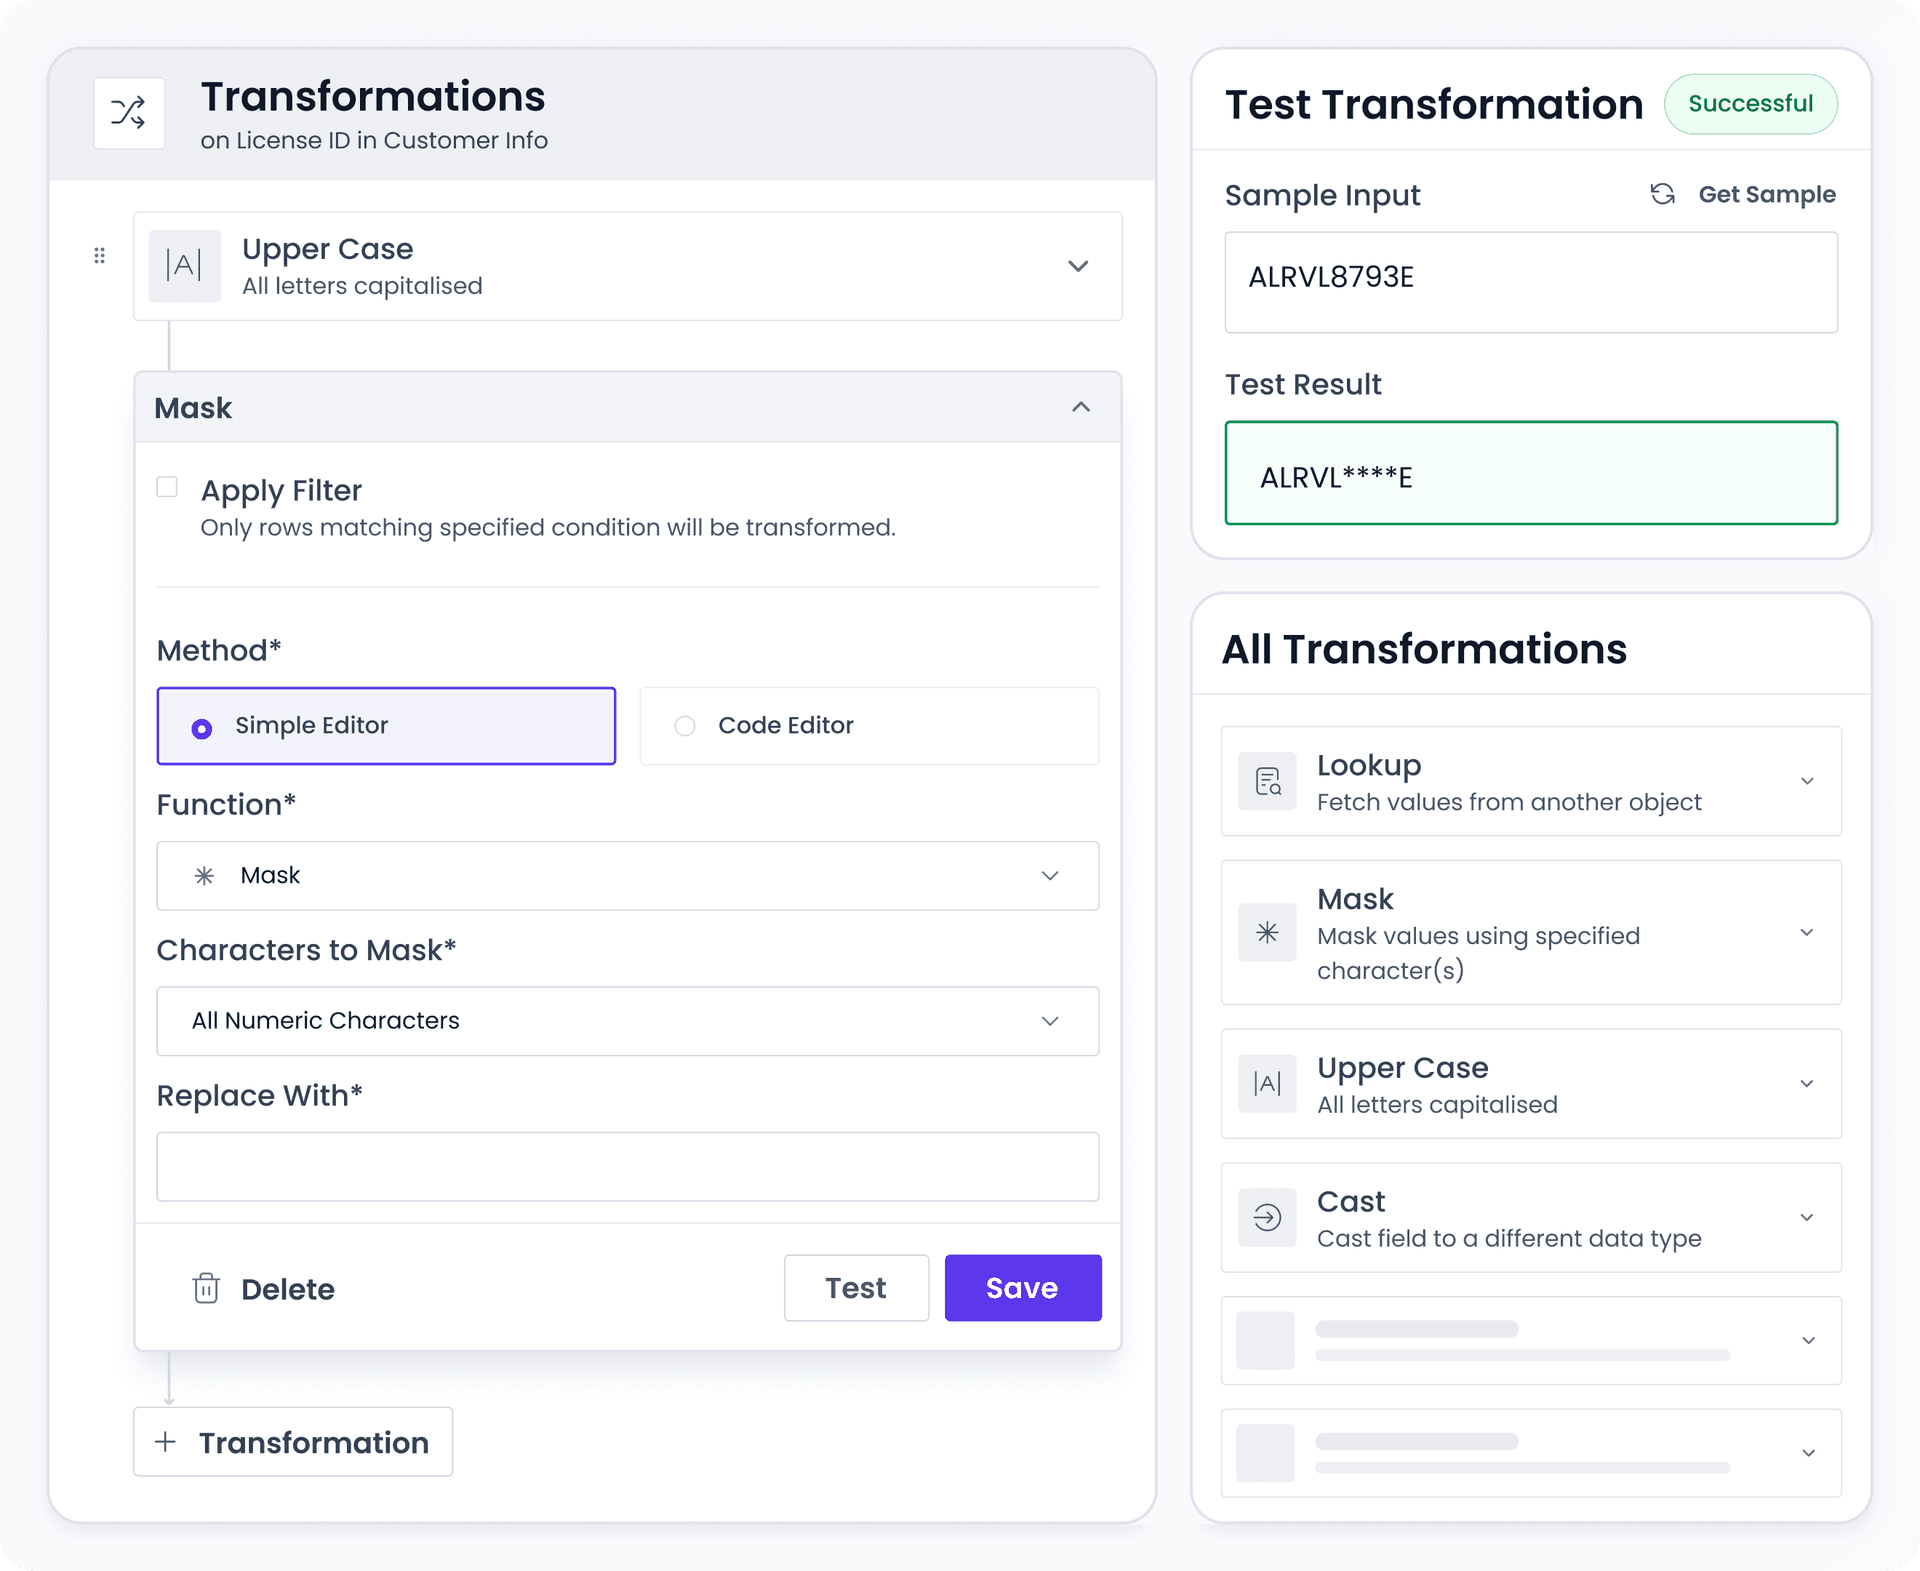Click the Transformations shuffle icon in header
This screenshot has width=1920, height=1571.
(128, 113)
